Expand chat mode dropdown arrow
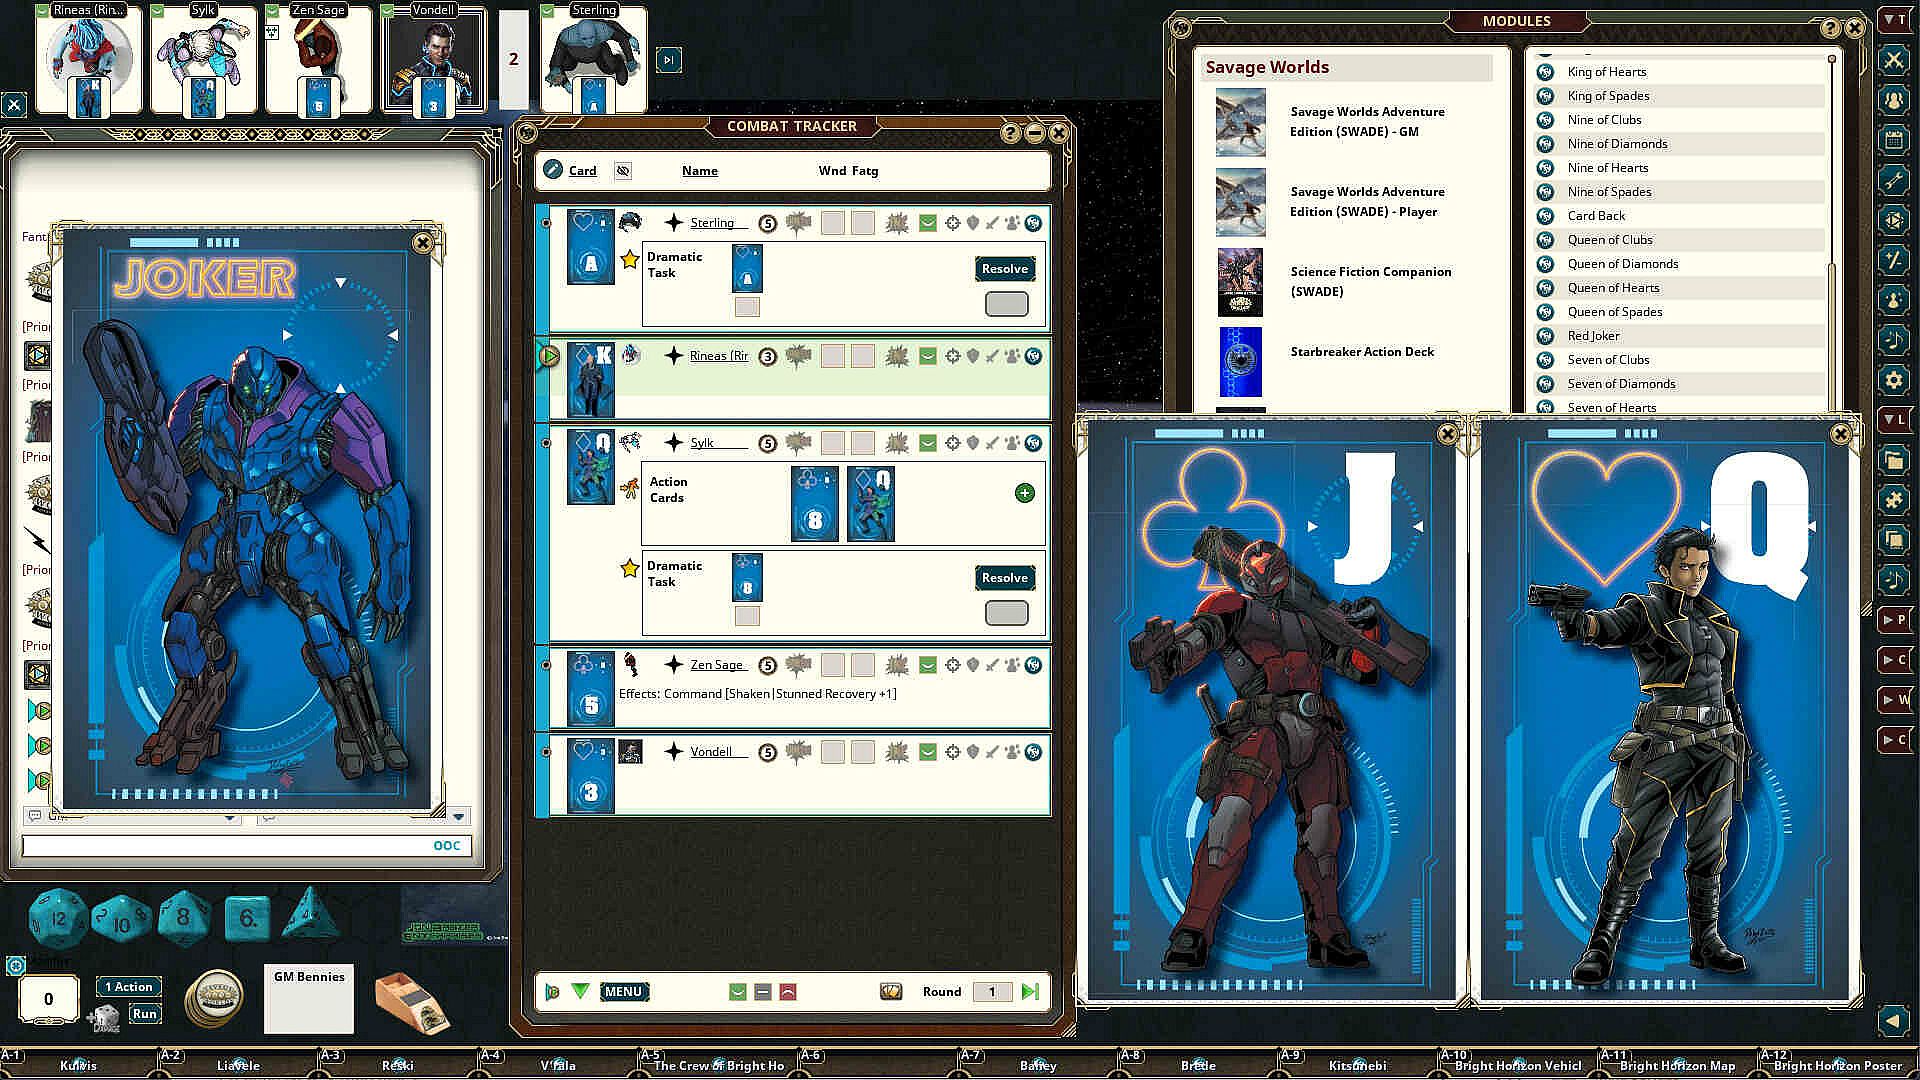Screen dimensions: 1920x1080 tap(229, 817)
